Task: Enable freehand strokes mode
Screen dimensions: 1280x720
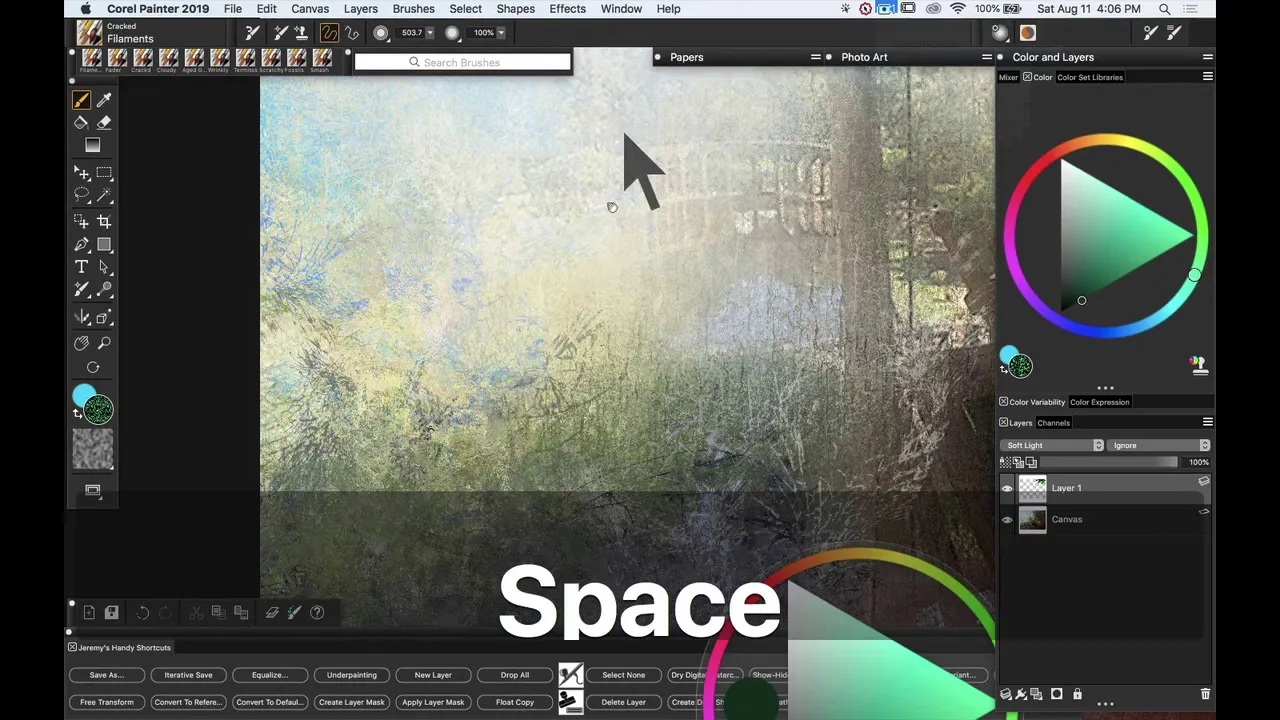Action: [x=329, y=33]
